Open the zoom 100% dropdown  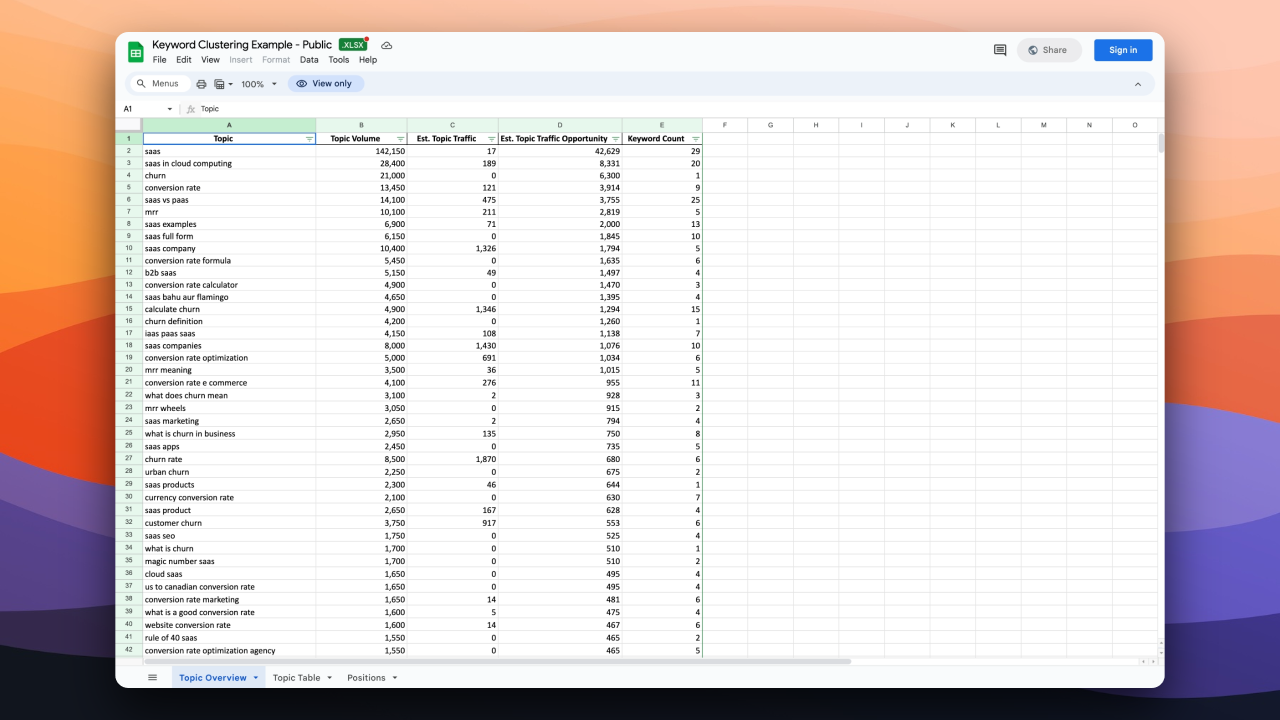[259, 84]
